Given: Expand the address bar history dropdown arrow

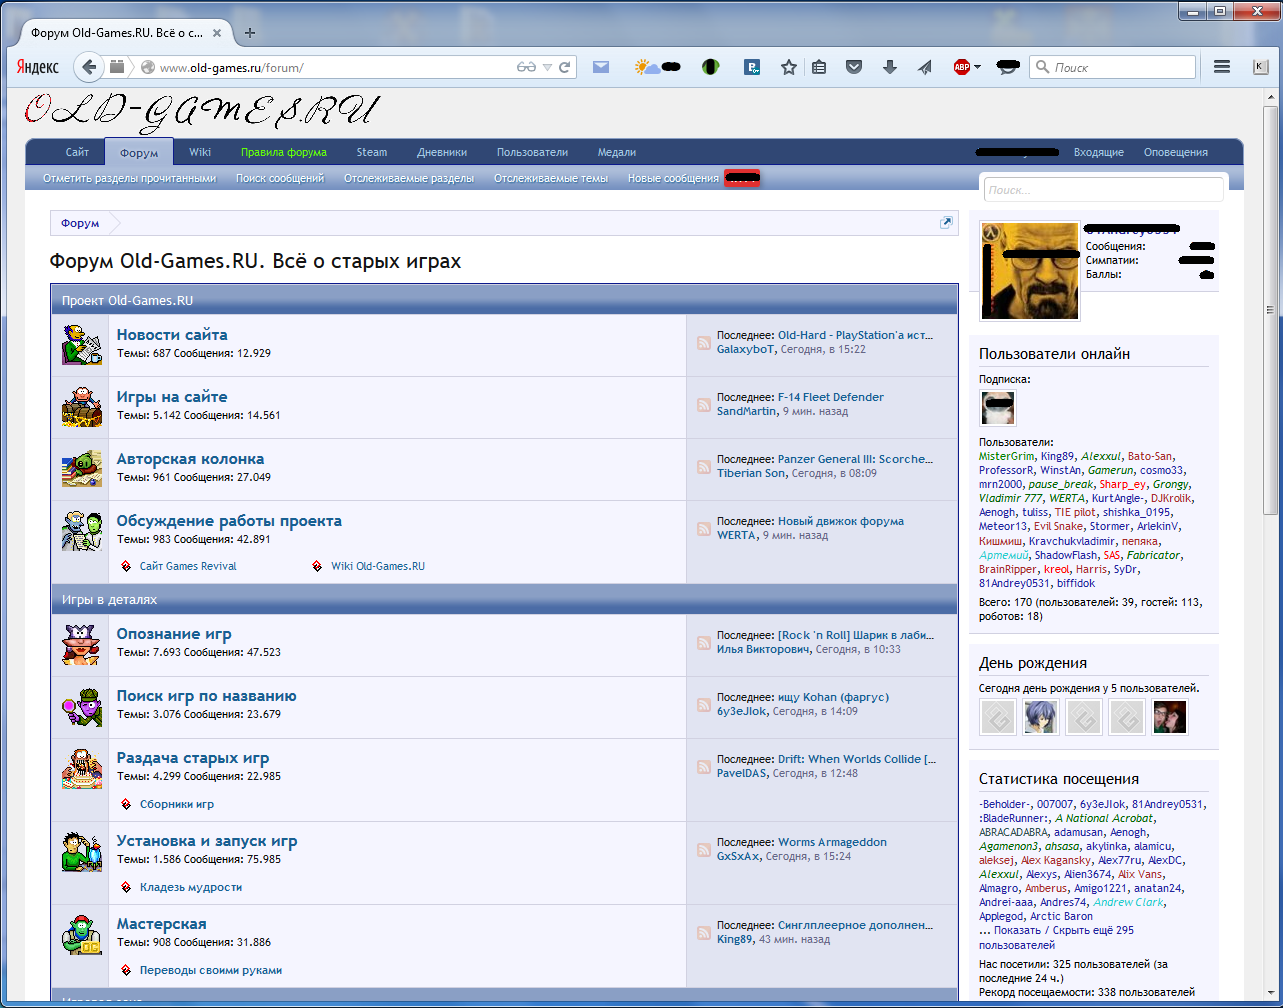Looking at the screenshot, I should (x=547, y=67).
